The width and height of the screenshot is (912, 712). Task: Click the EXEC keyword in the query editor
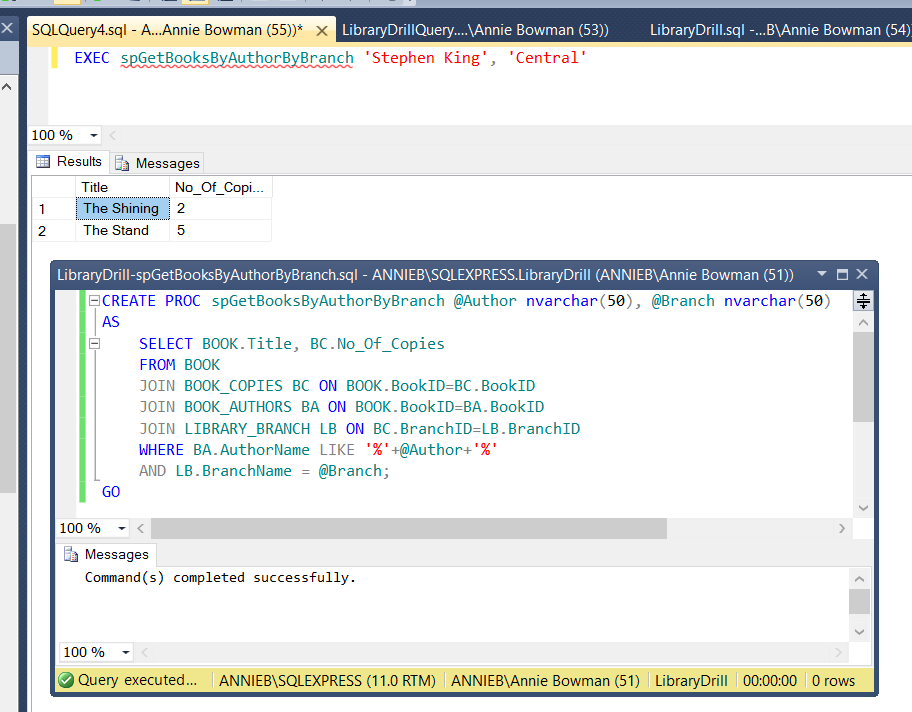coord(92,58)
